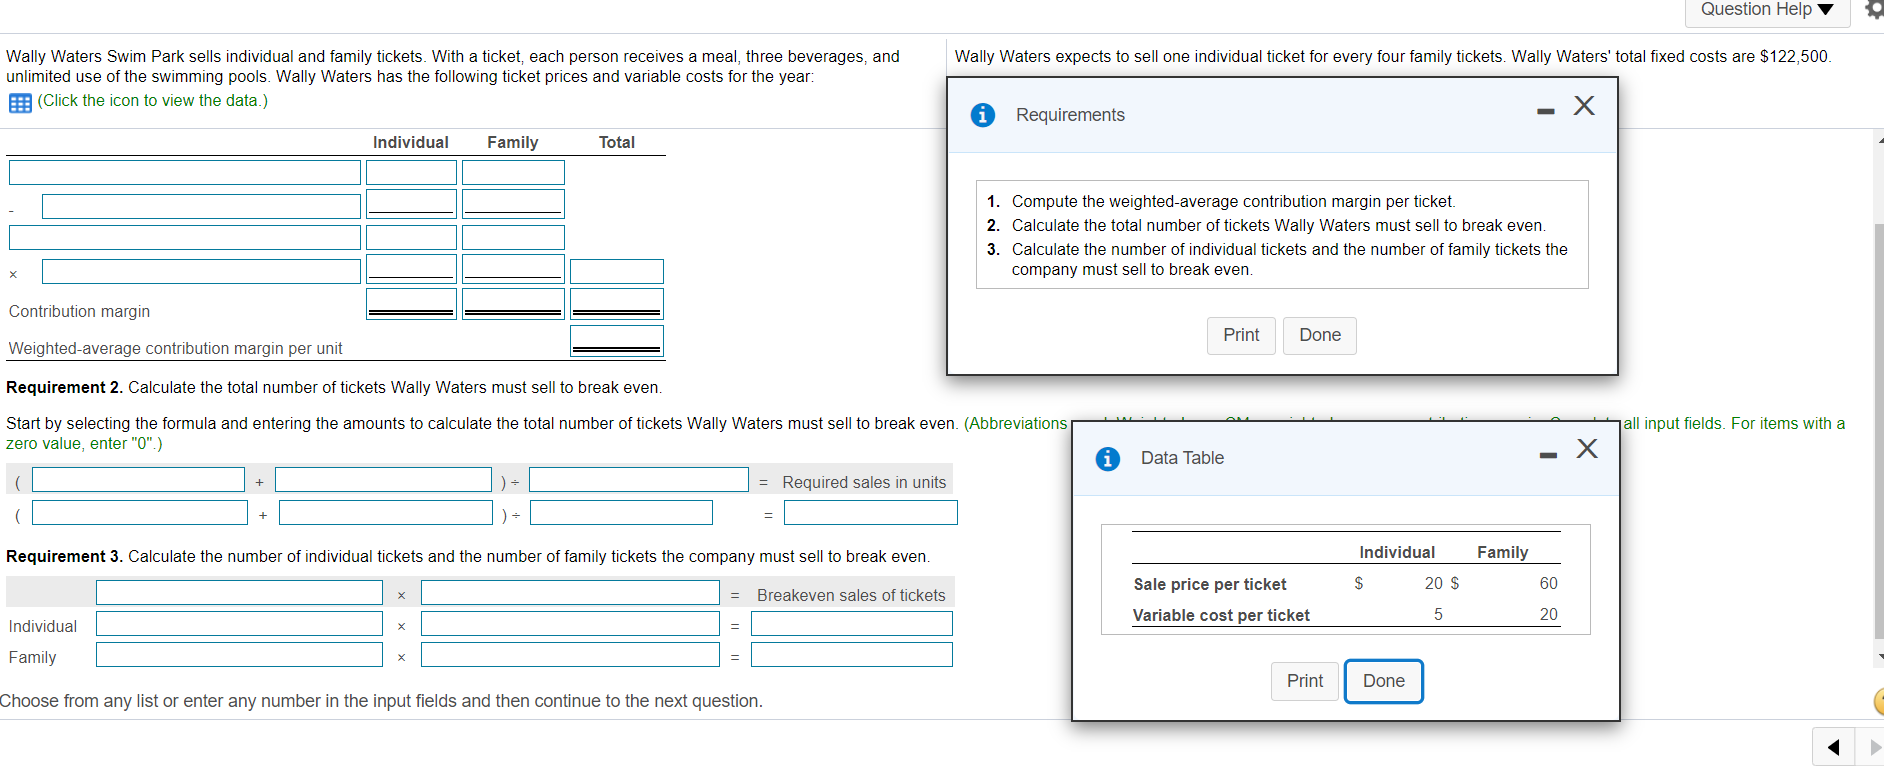Minimize the Data Table dialog
The height and width of the screenshot is (766, 1884).
1549,455
